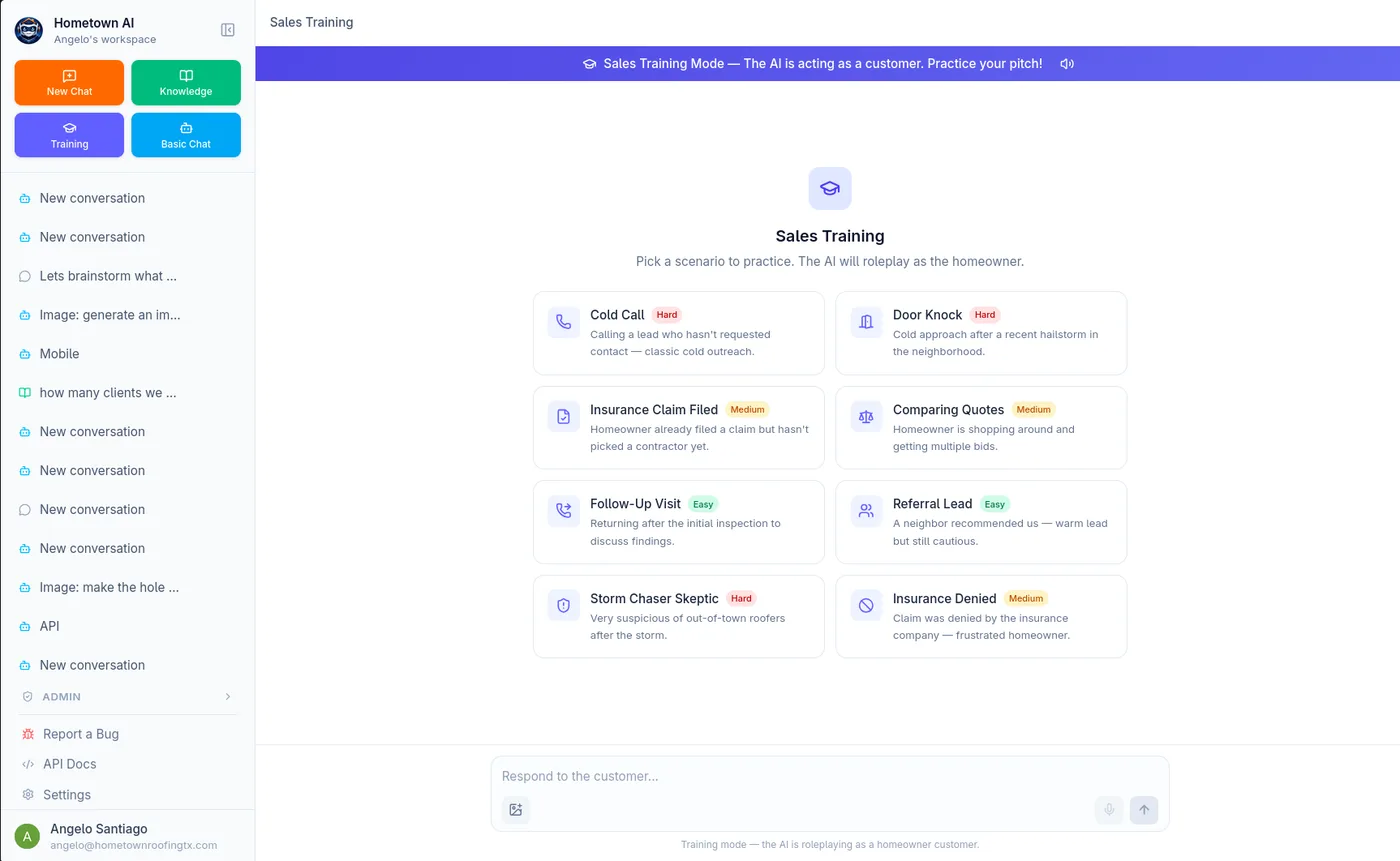This screenshot has height=861, width=1400.
Task: Click the gear icon next to Settings
Action: [x=28, y=794]
